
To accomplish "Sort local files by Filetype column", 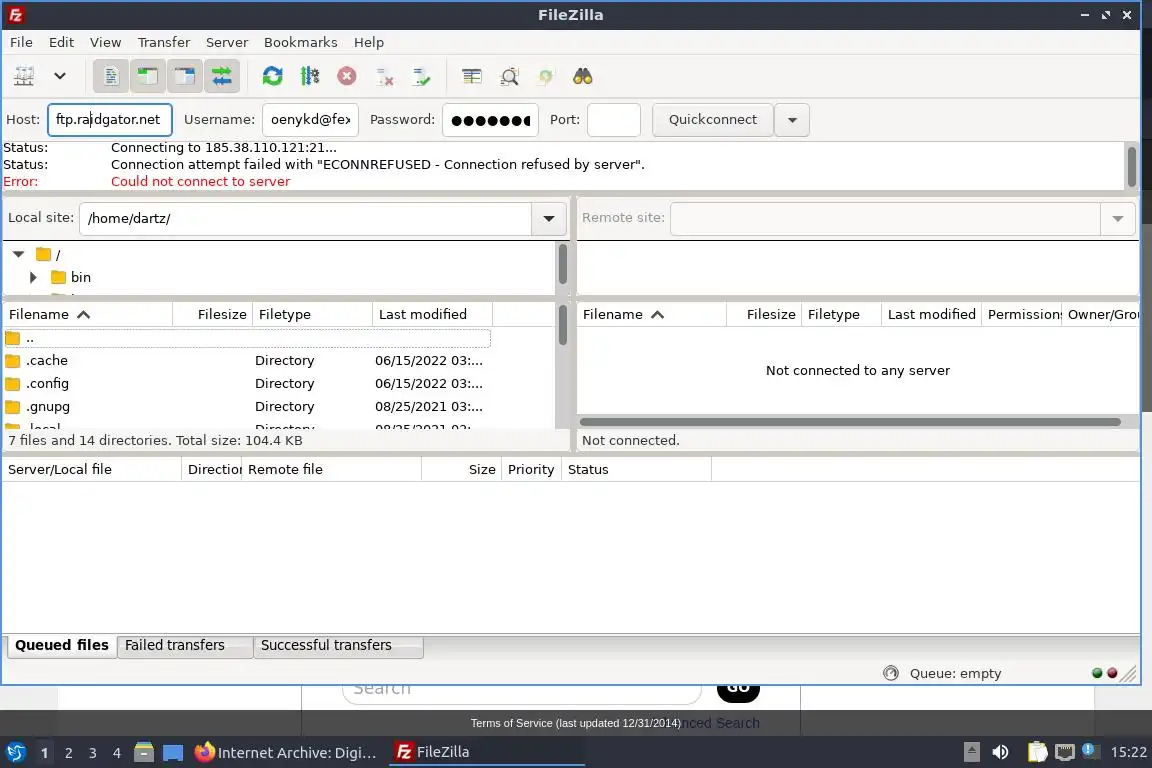I will pos(313,315).
